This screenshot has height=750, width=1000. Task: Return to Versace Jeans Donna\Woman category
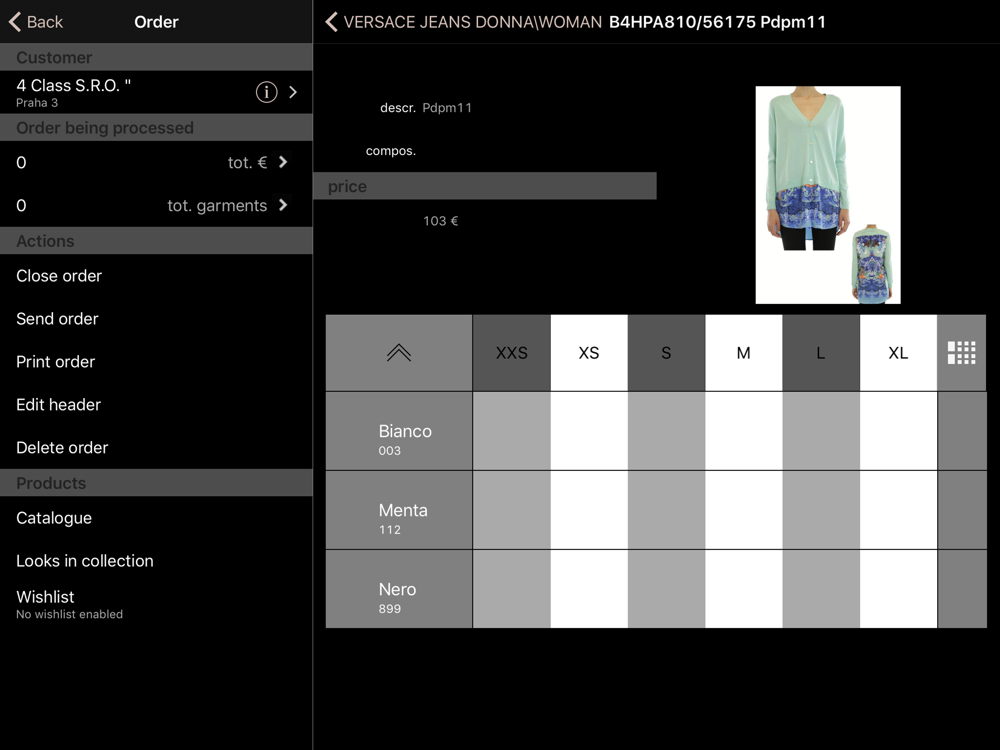464,22
